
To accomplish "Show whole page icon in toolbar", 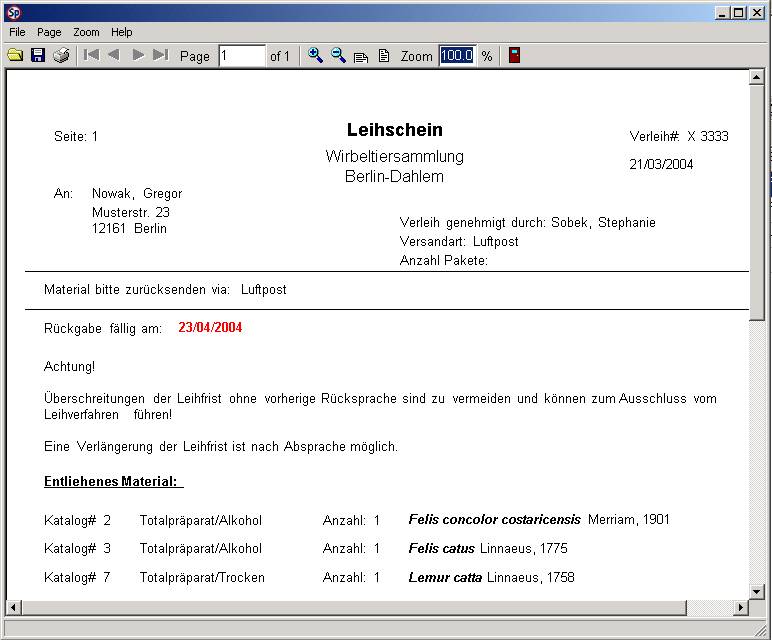I will coord(384,56).
